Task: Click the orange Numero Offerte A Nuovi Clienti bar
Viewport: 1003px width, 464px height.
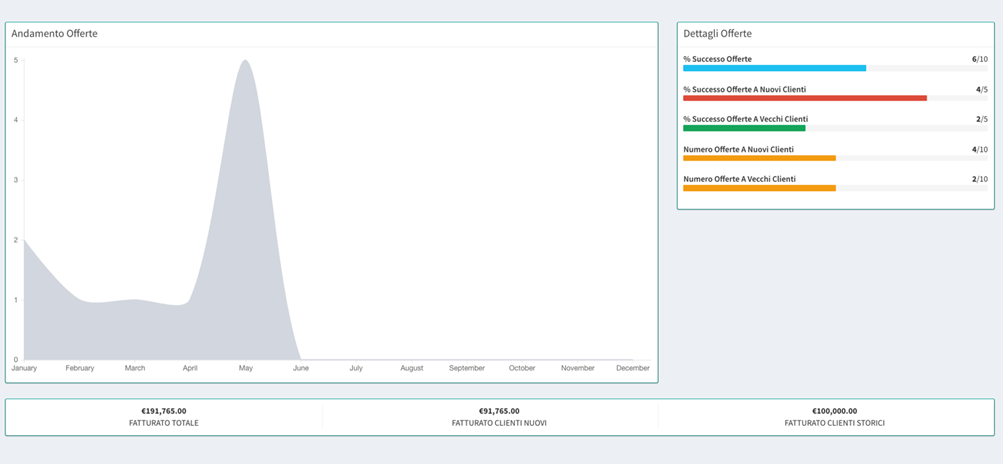Action: pyautogui.click(x=759, y=158)
